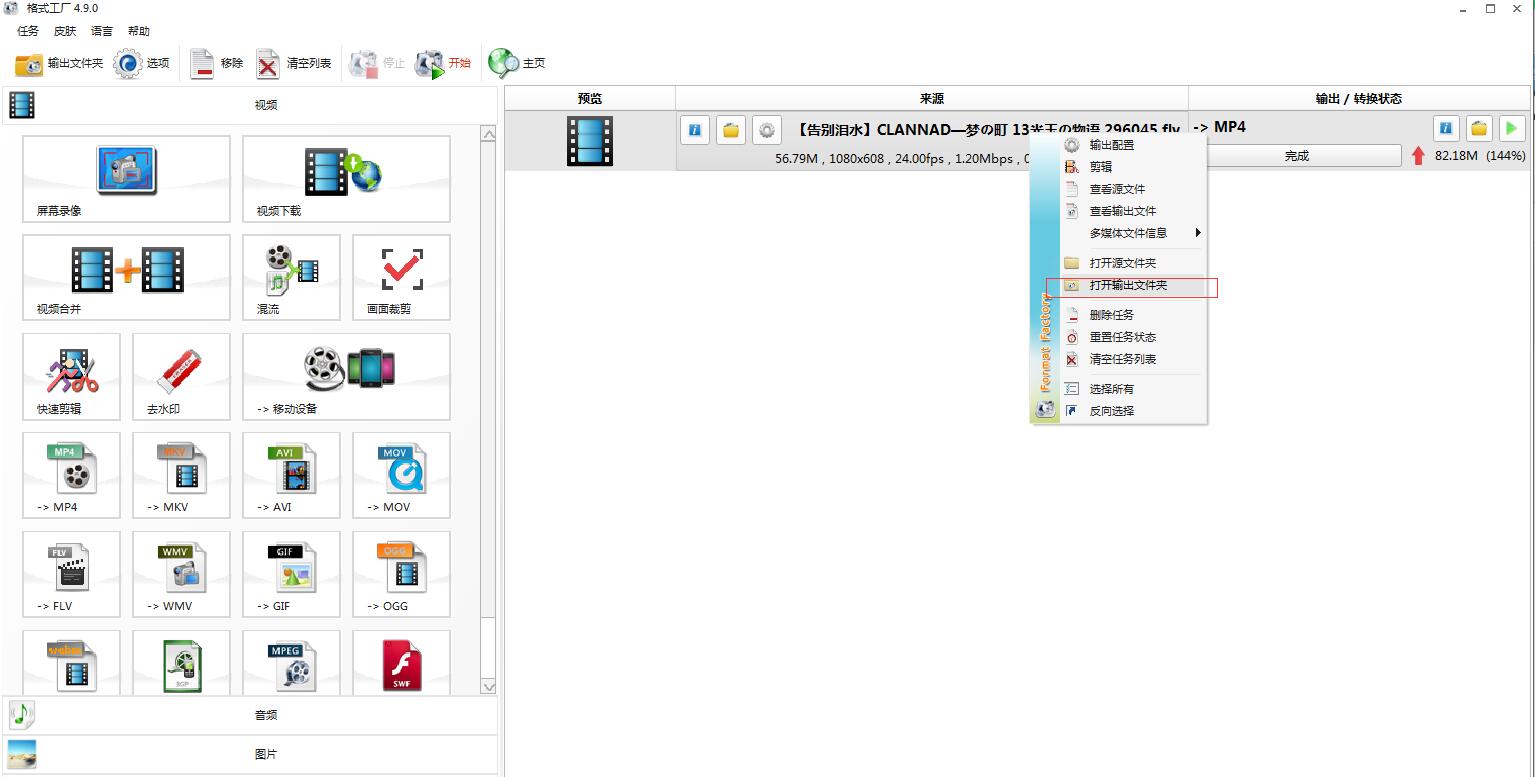Click the gear settings icon in task row
Screen dimensions: 1535x777
tap(767, 130)
